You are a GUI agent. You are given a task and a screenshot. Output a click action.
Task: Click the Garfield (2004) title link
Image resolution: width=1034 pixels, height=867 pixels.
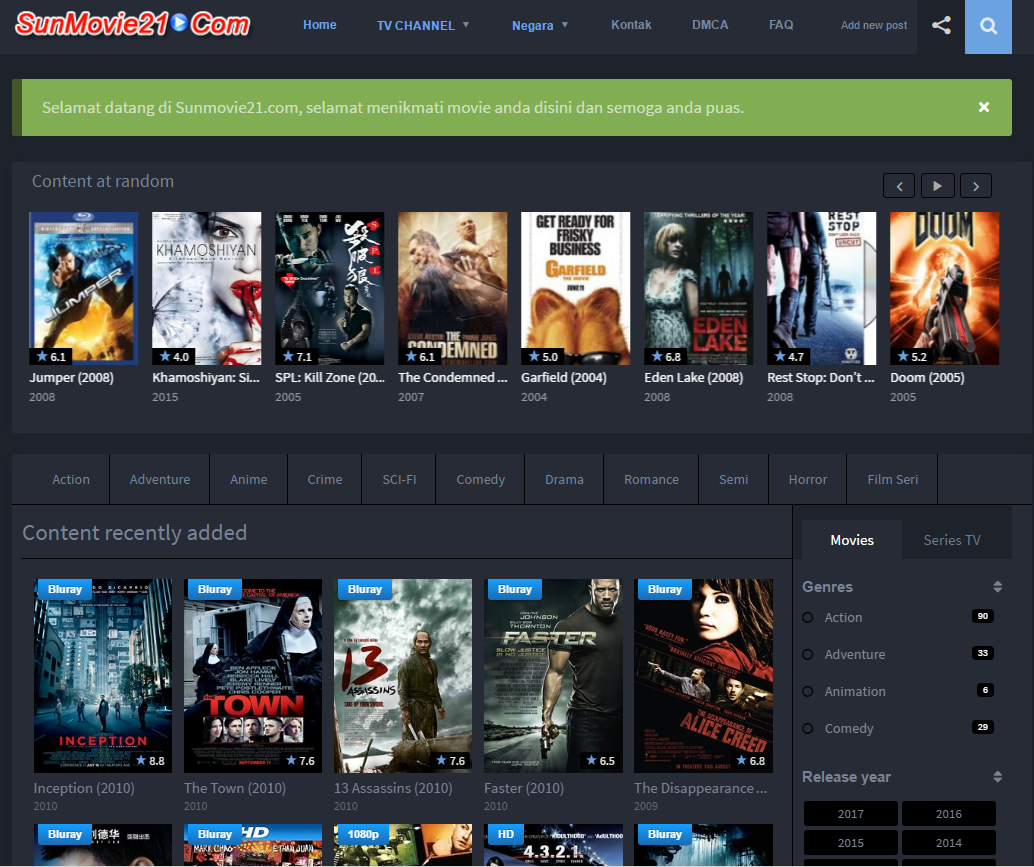[564, 378]
